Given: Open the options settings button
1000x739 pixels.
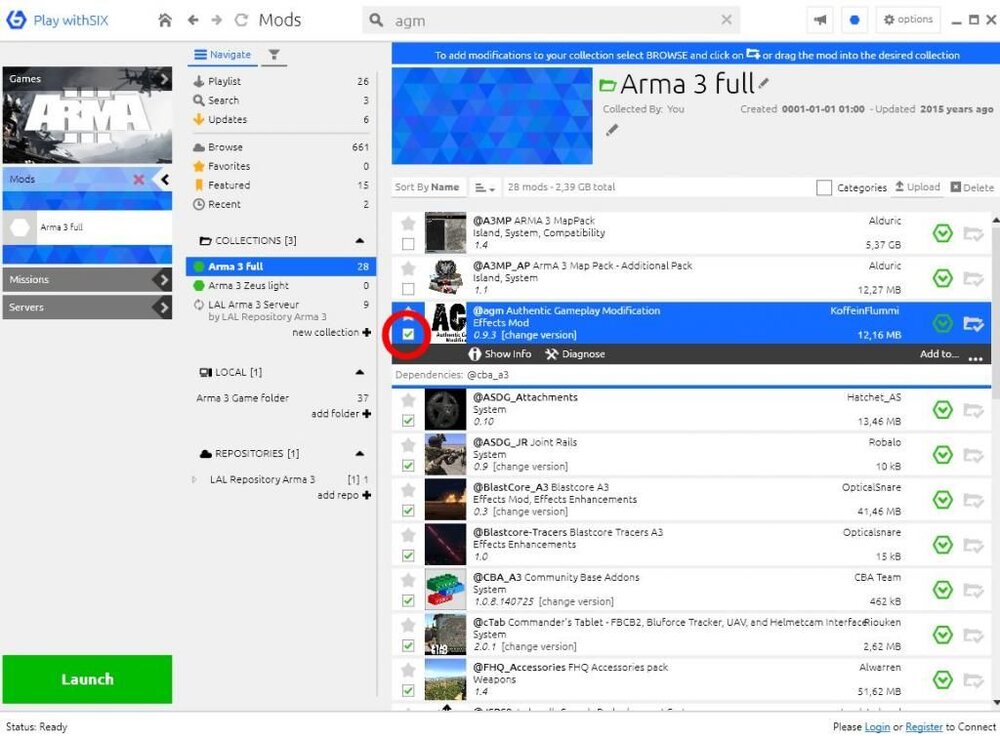Looking at the screenshot, I should tap(908, 20).
